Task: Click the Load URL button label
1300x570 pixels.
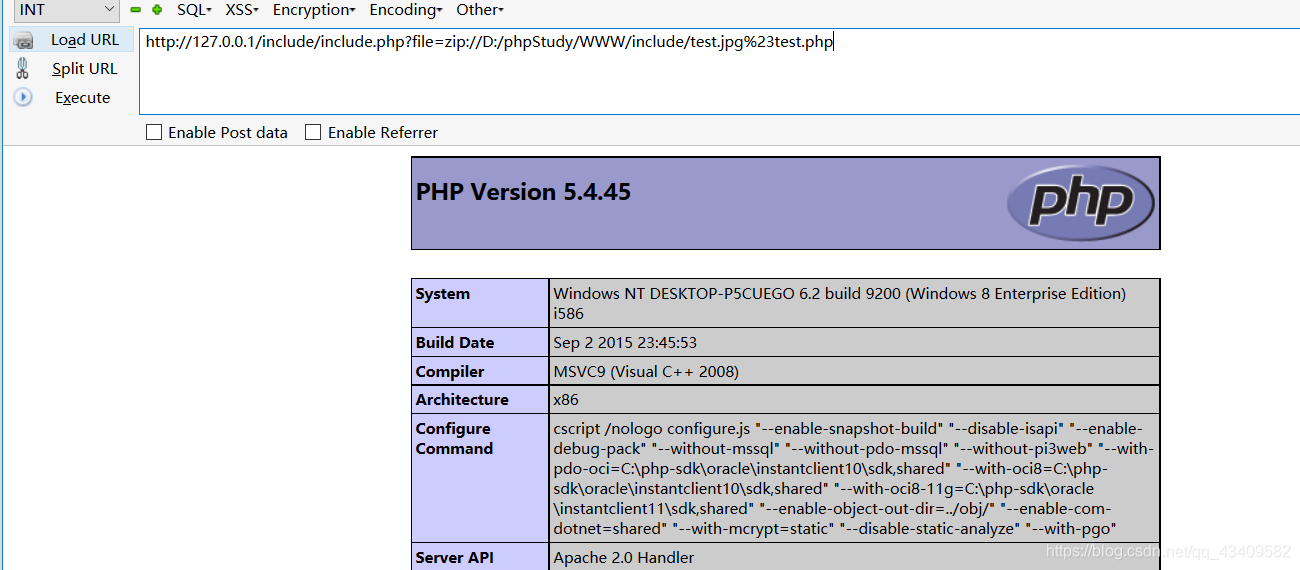Action: (85, 40)
